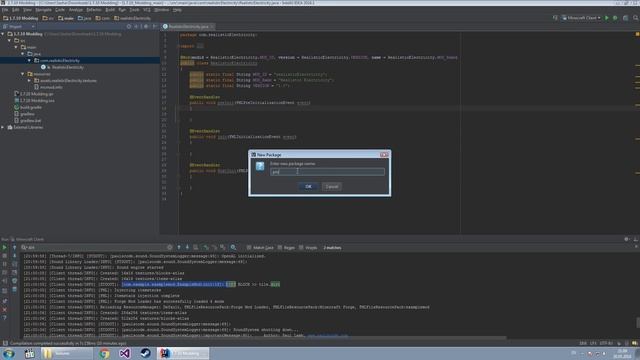Image resolution: width=640 pixels, height=360 pixels.
Task: Collapse the 1.7.10 Modding root node
Action: coord(3,34)
